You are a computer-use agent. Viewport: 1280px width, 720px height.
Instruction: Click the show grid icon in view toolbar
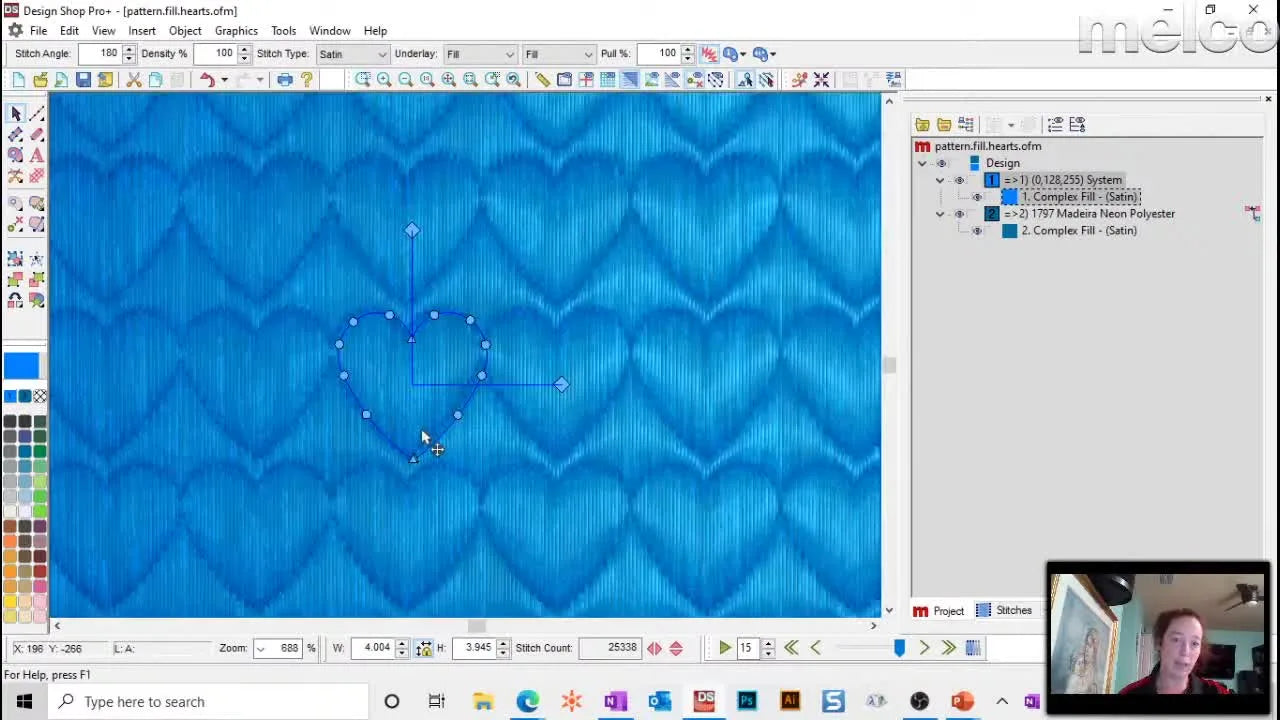tap(608, 80)
